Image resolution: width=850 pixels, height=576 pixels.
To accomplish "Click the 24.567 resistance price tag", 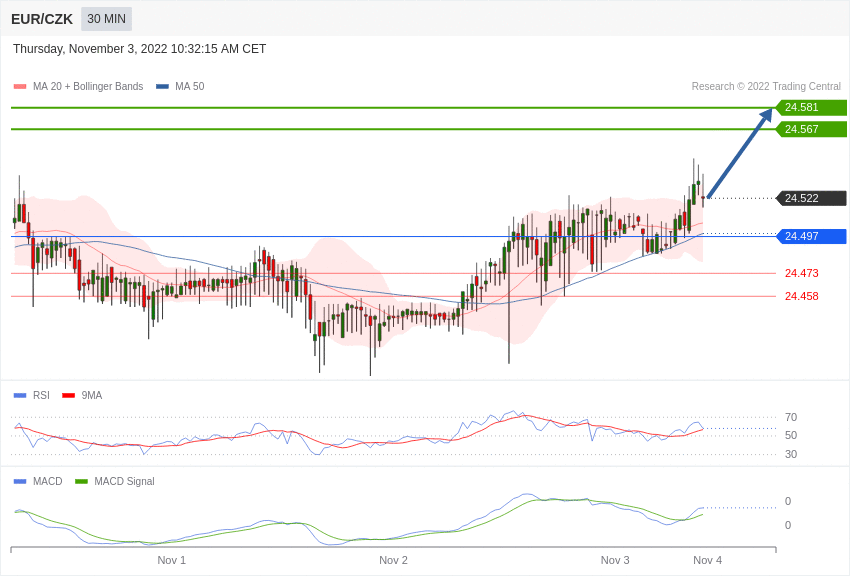I will click(x=811, y=129).
